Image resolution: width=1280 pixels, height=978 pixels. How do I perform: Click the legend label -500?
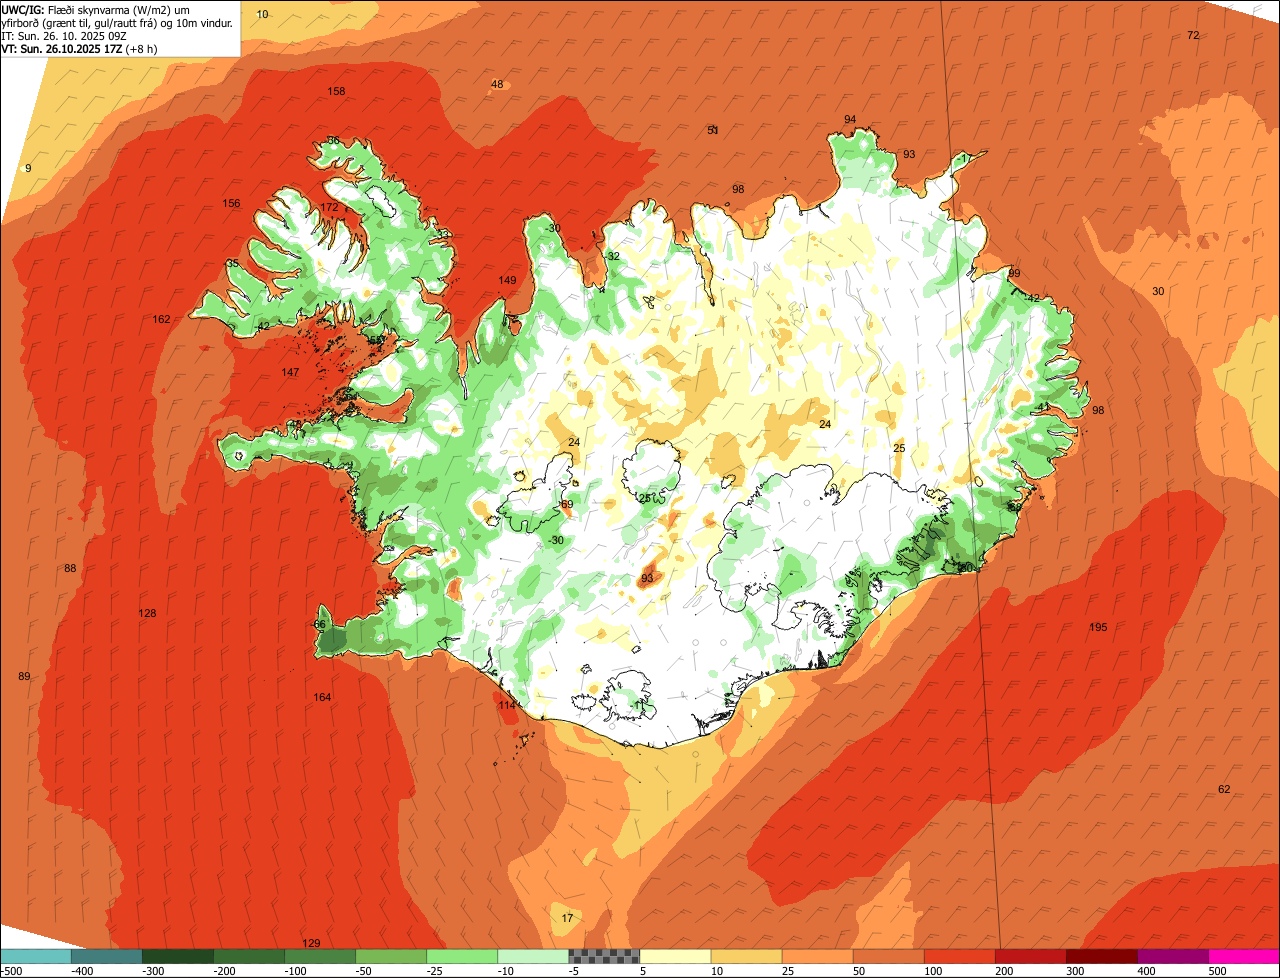pos(12,971)
